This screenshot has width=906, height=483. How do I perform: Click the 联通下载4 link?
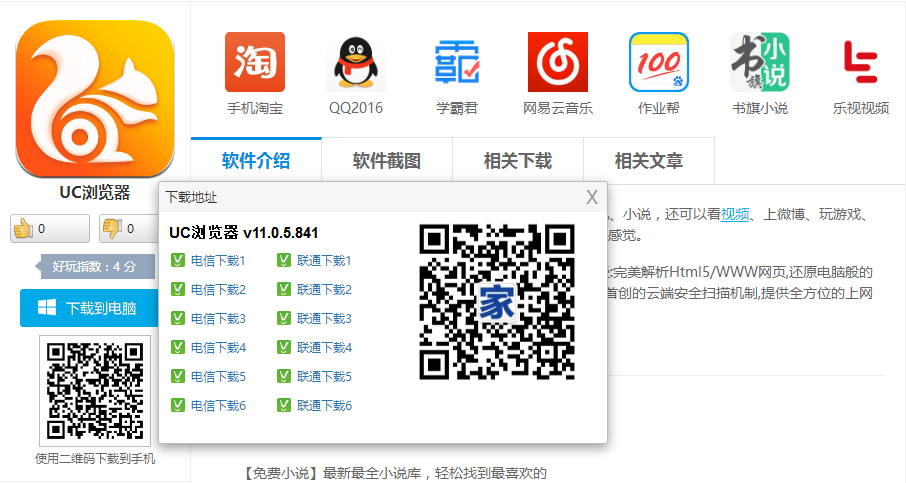[324, 347]
